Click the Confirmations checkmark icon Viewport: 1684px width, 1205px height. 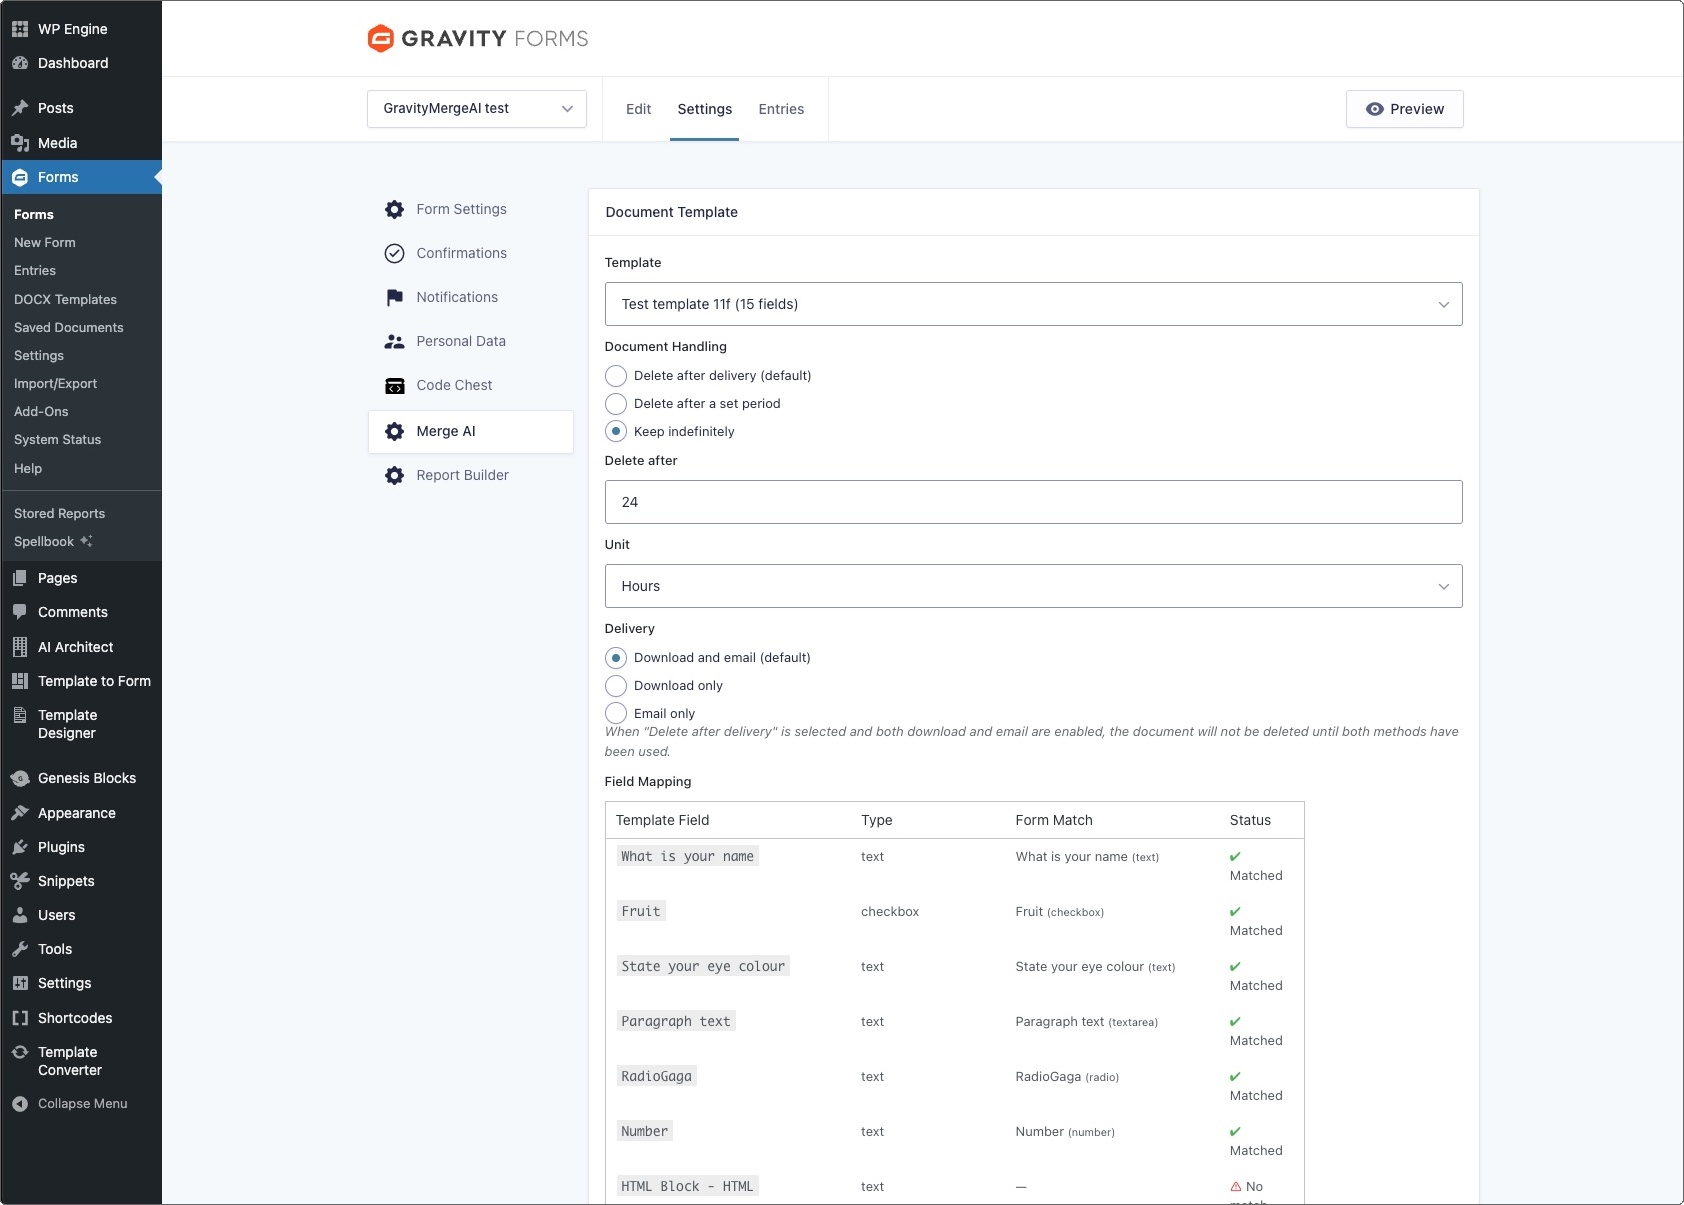coord(394,253)
